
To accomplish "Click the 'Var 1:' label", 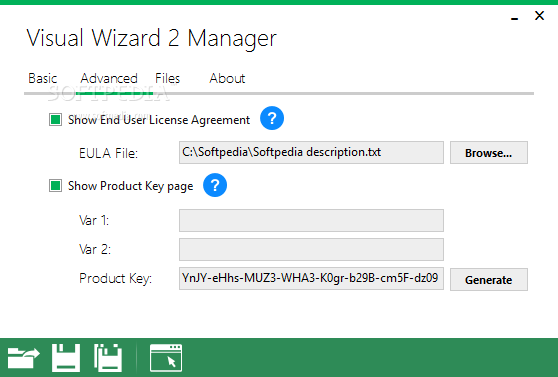I will click(x=94, y=220).
